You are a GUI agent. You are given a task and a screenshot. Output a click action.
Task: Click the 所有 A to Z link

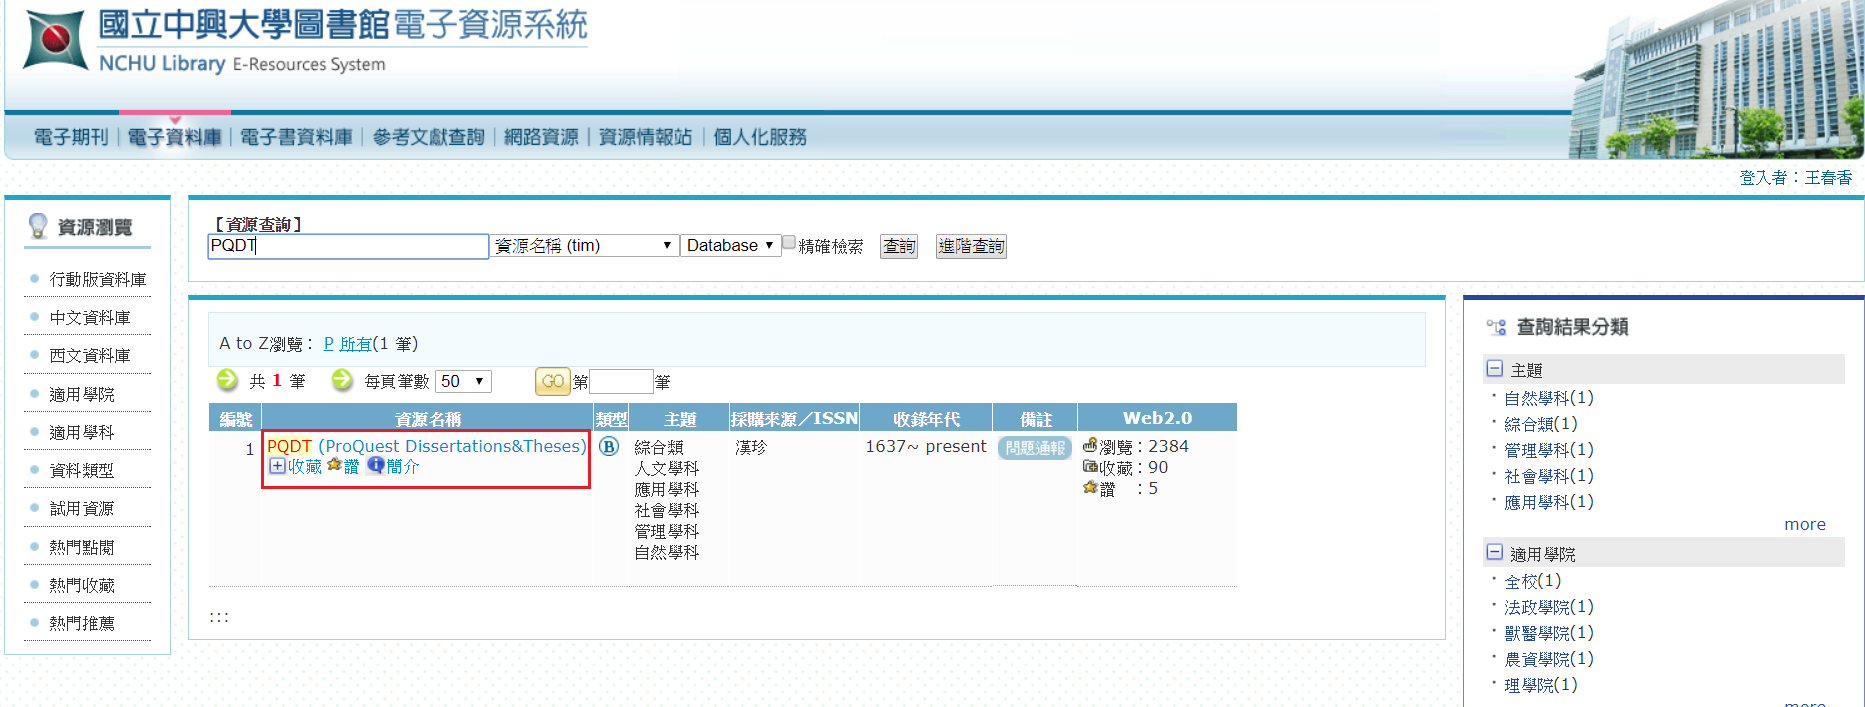pos(356,344)
